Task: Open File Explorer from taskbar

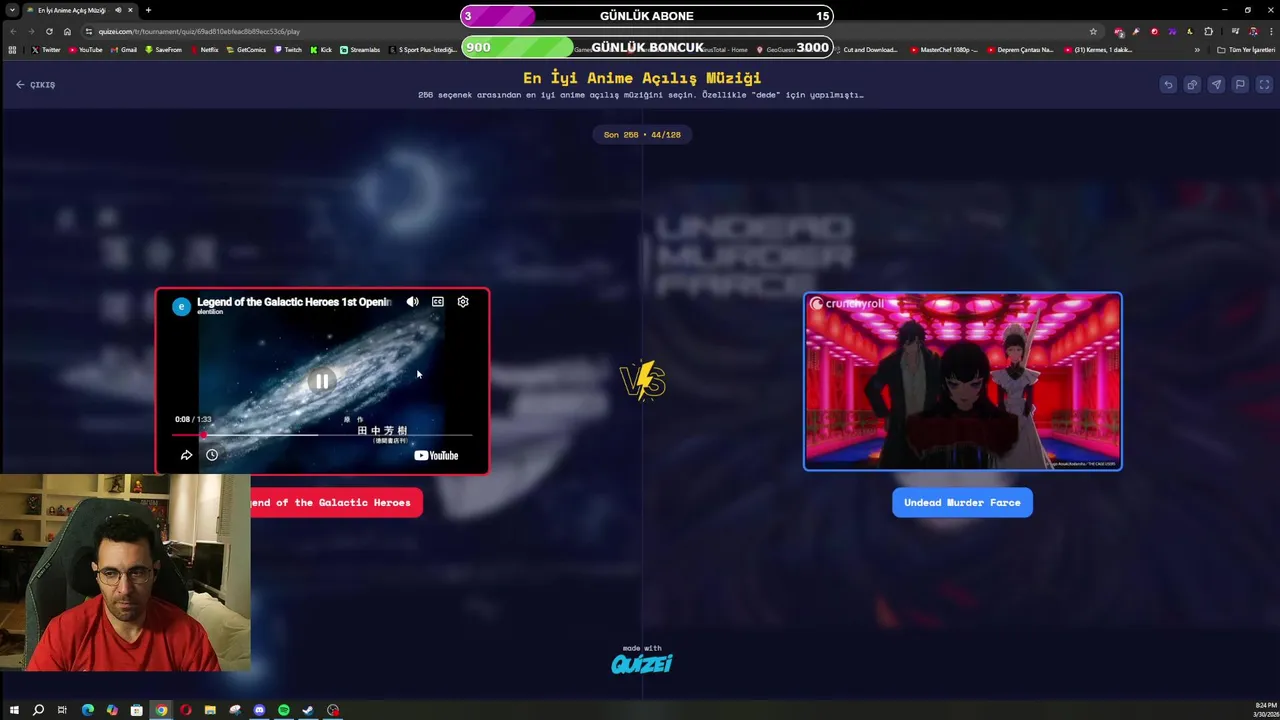Action: [x=210, y=710]
